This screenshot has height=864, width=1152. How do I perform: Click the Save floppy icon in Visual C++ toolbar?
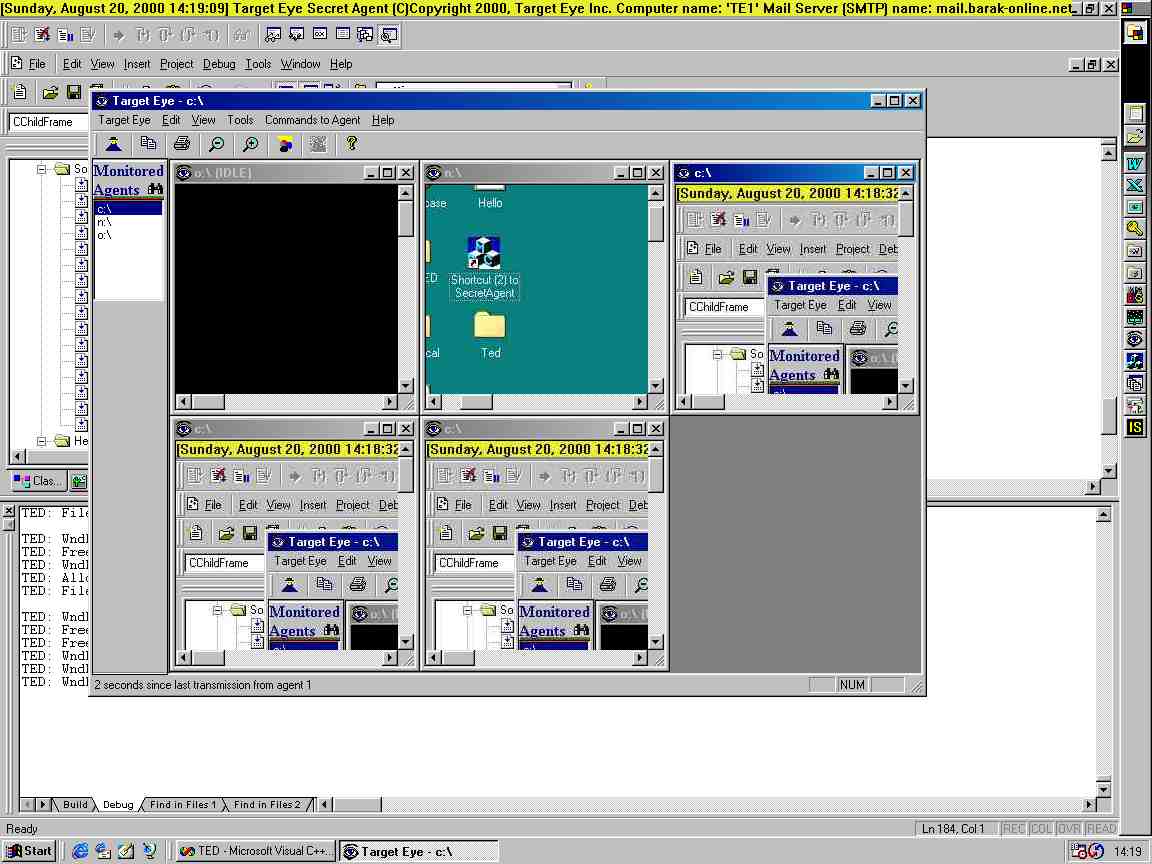pyautogui.click(x=73, y=92)
